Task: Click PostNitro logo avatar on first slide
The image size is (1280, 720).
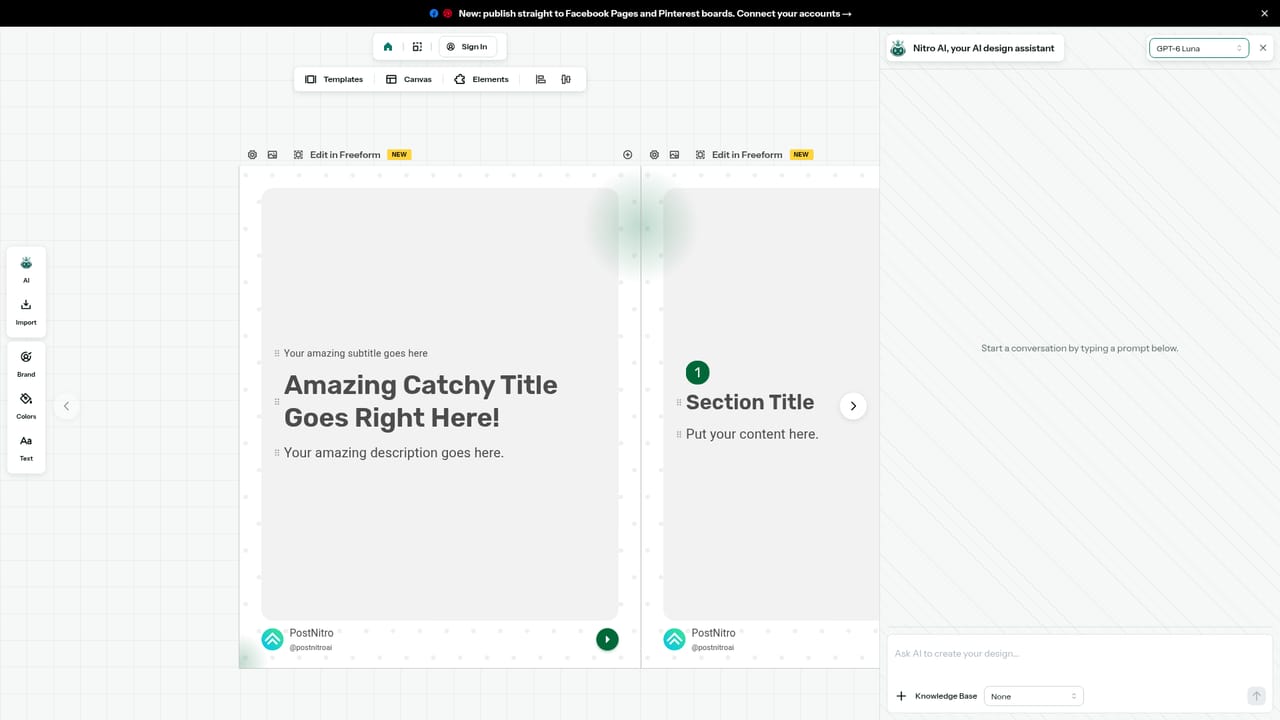Action: coord(272,639)
